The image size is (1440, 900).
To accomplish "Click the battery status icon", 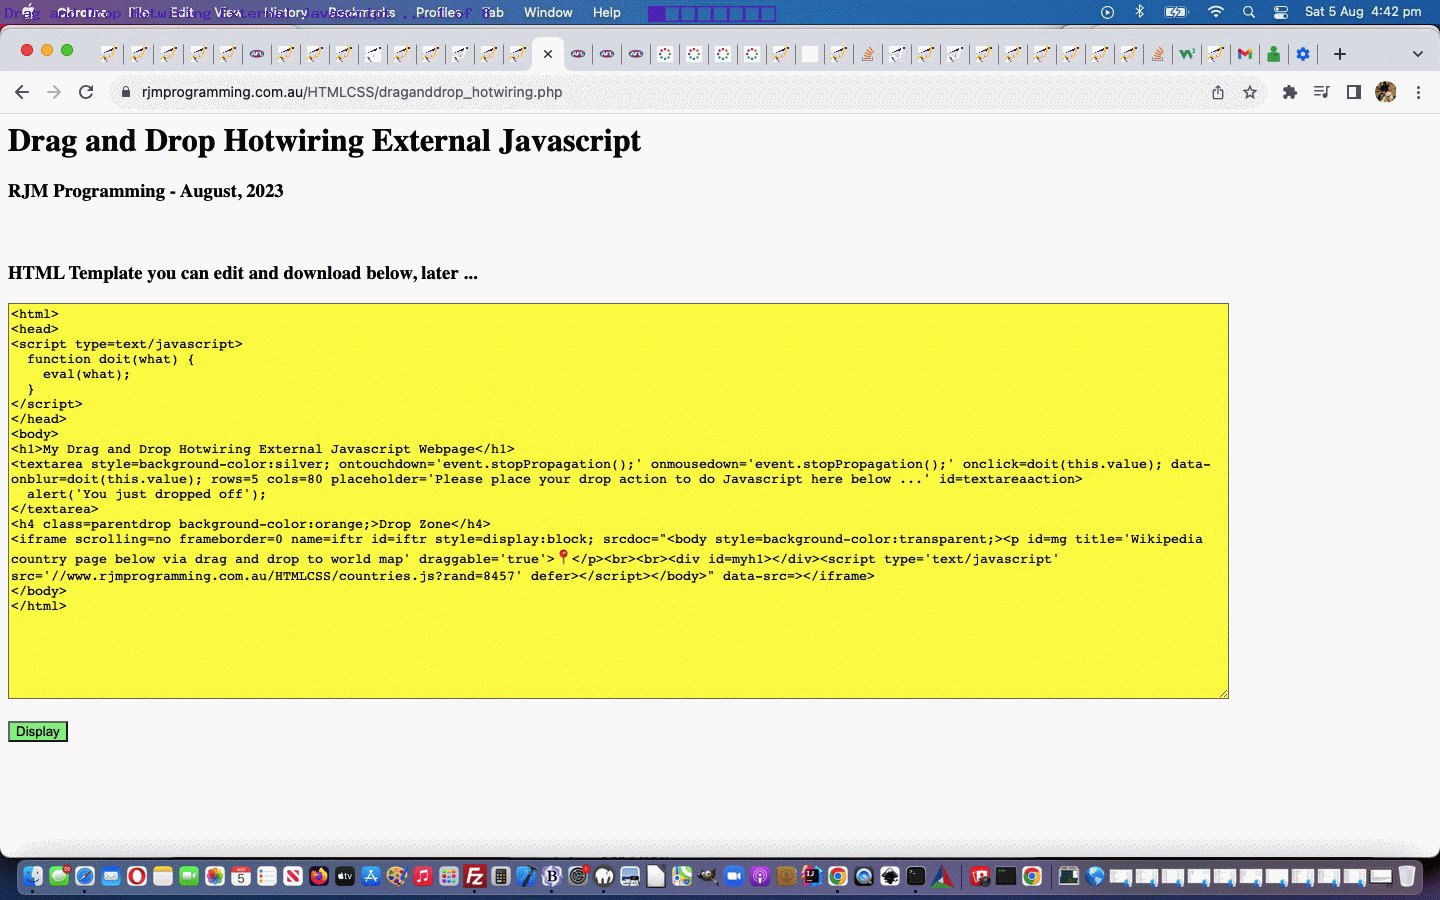I will tap(1176, 12).
